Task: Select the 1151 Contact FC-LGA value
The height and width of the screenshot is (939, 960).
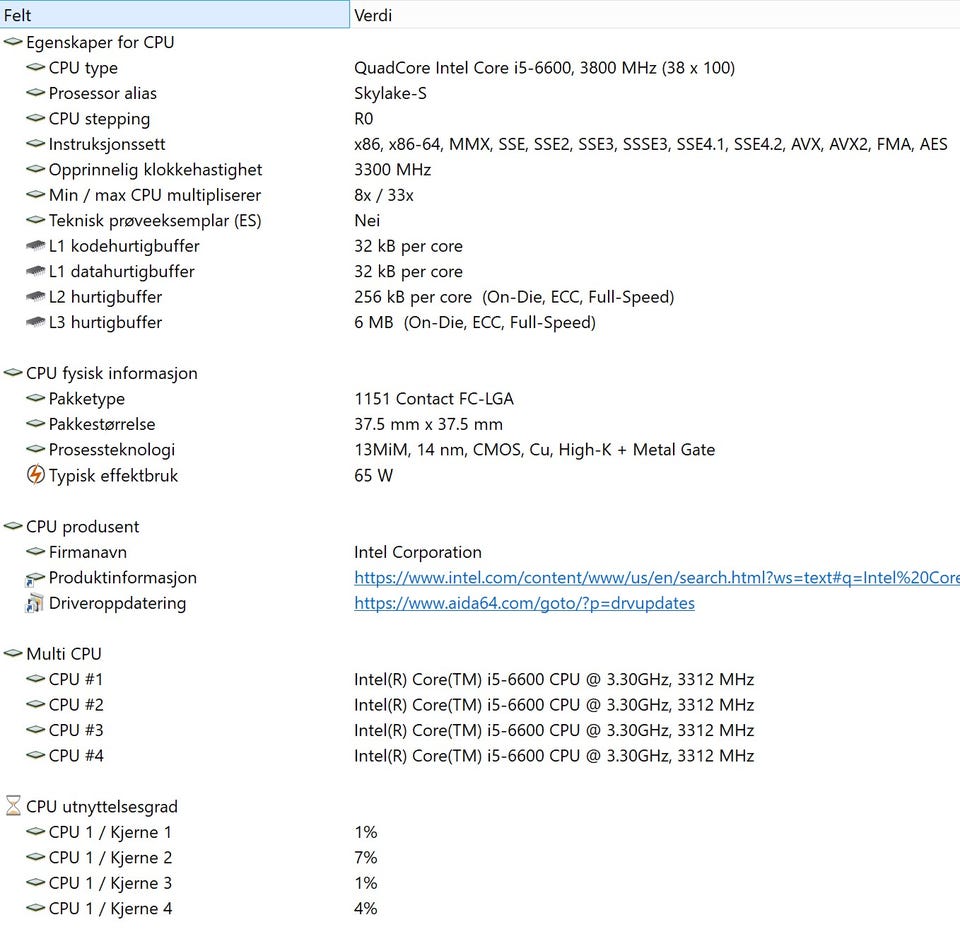Action: pyautogui.click(x=433, y=398)
